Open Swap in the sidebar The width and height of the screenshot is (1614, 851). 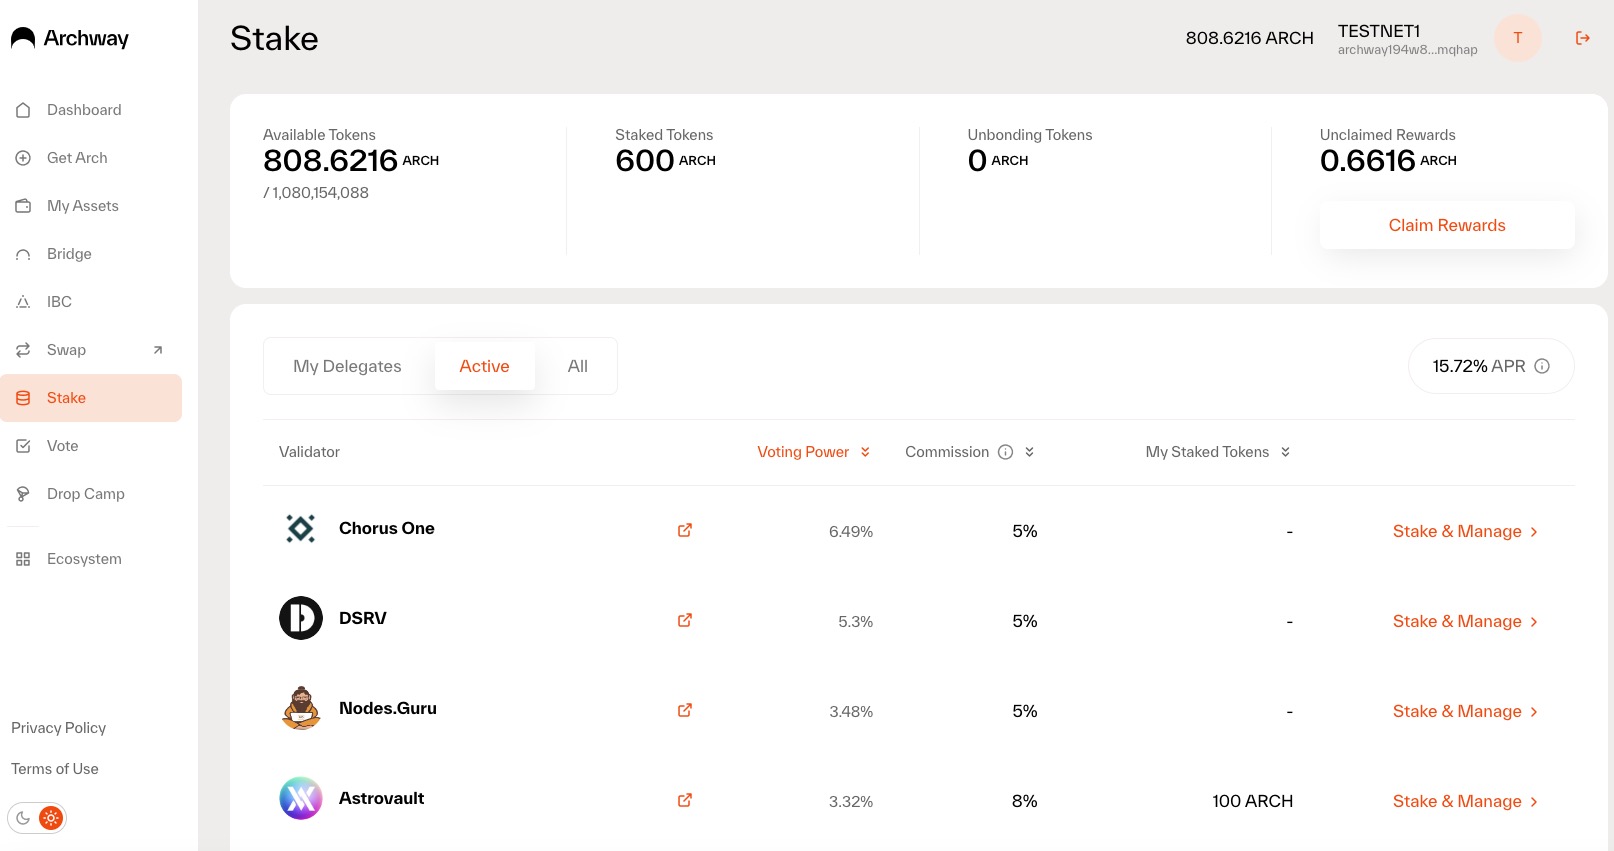67,350
